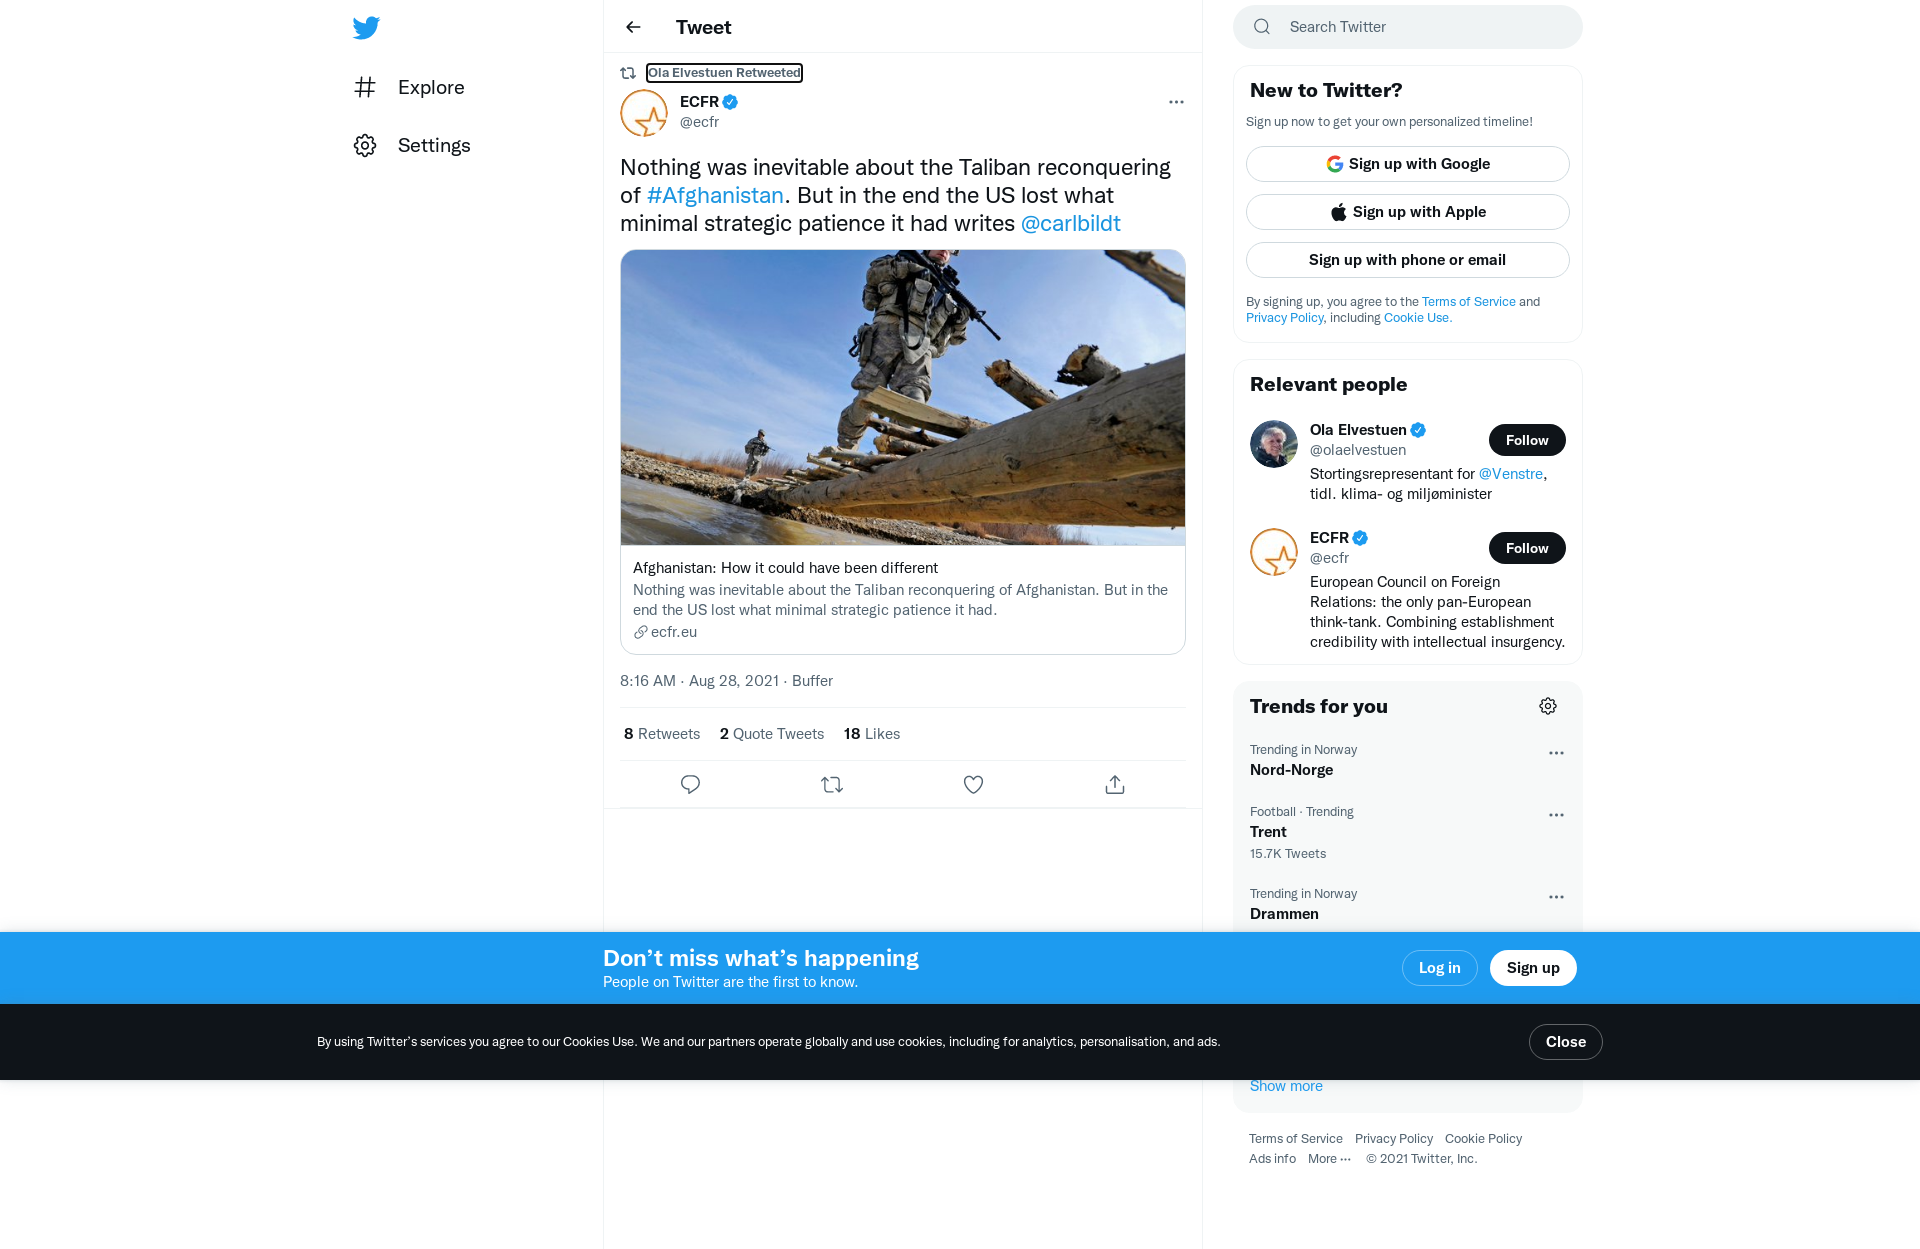Open Explore in the sidebar
The height and width of the screenshot is (1249, 1920).
click(x=430, y=87)
